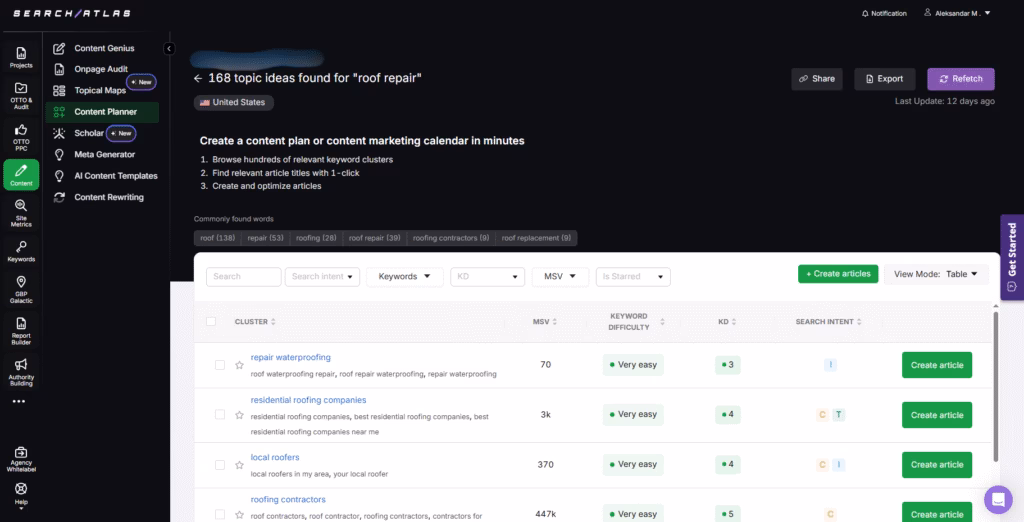Open the View Mode Table dropdown
Image resolution: width=1024 pixels, height=522 pixels.
click(x=936, y=274)
